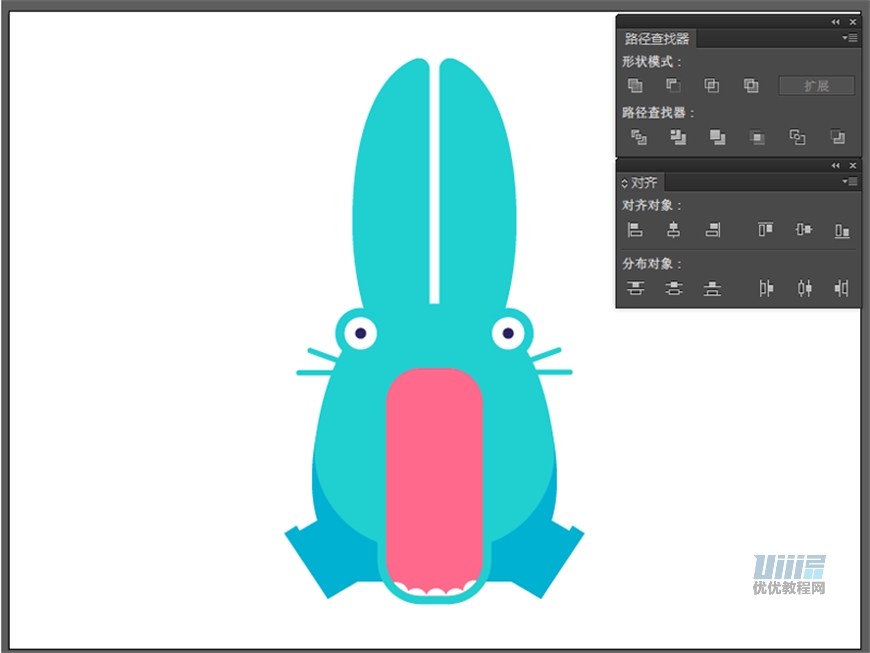Viewport: 870px width, 653px height.
Task: Select the Intersect shape mode icon
Action: pos(712,86)
